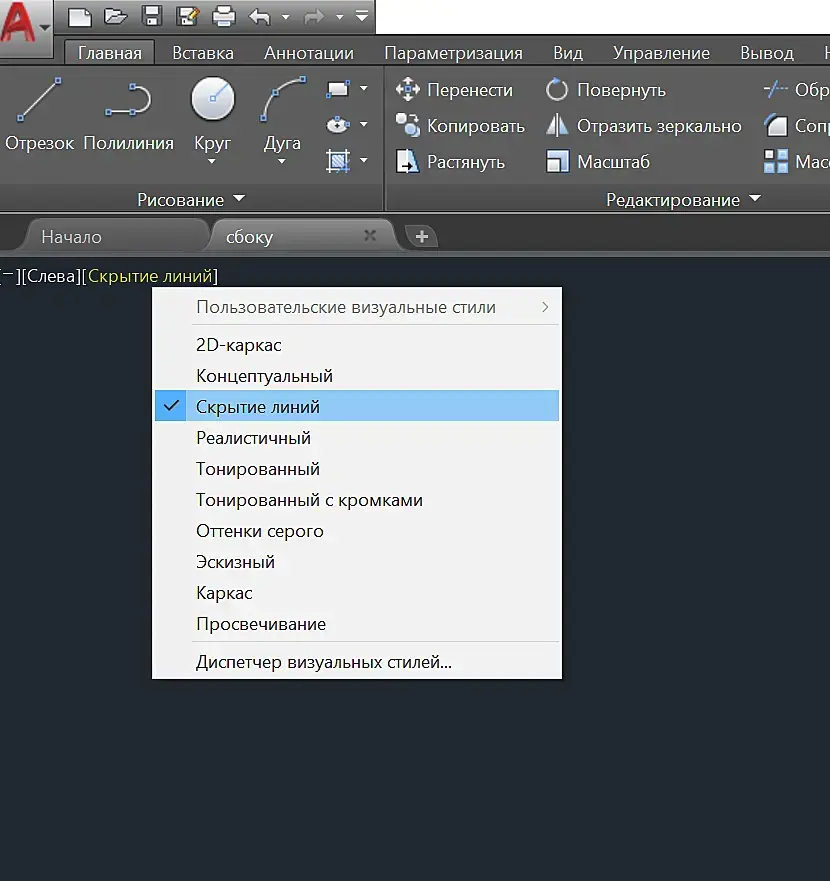Select the rectangle draw tool
830x881 pixels.
coord(338,89)
